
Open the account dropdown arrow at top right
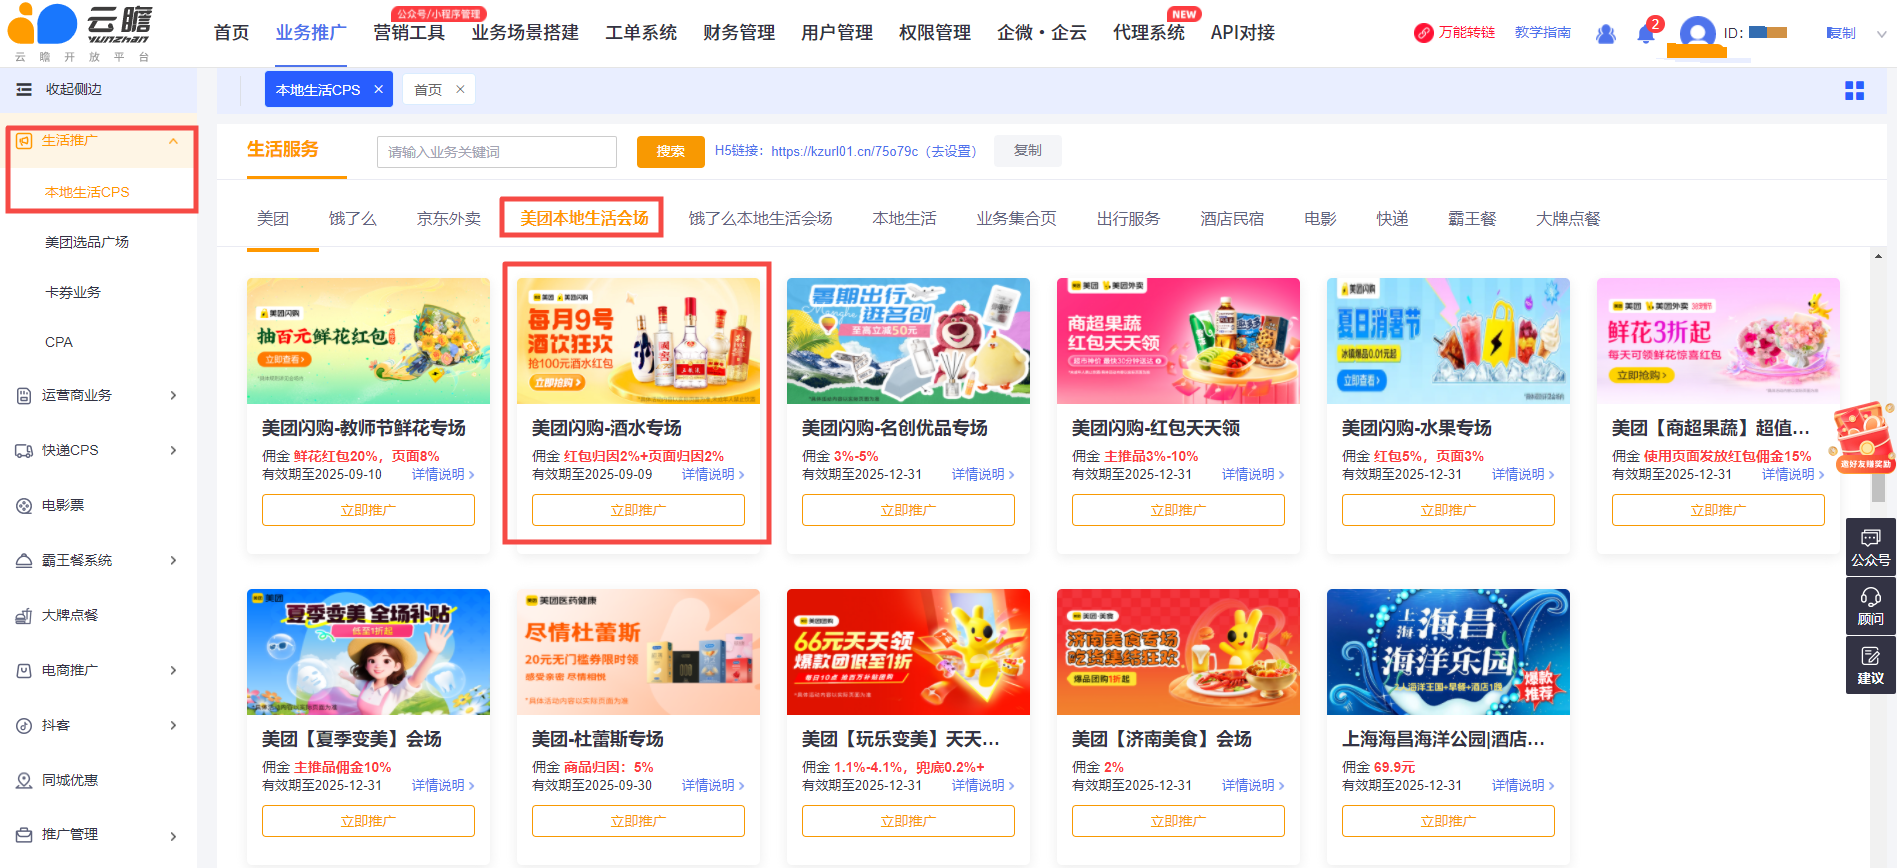pos(1881,34)
